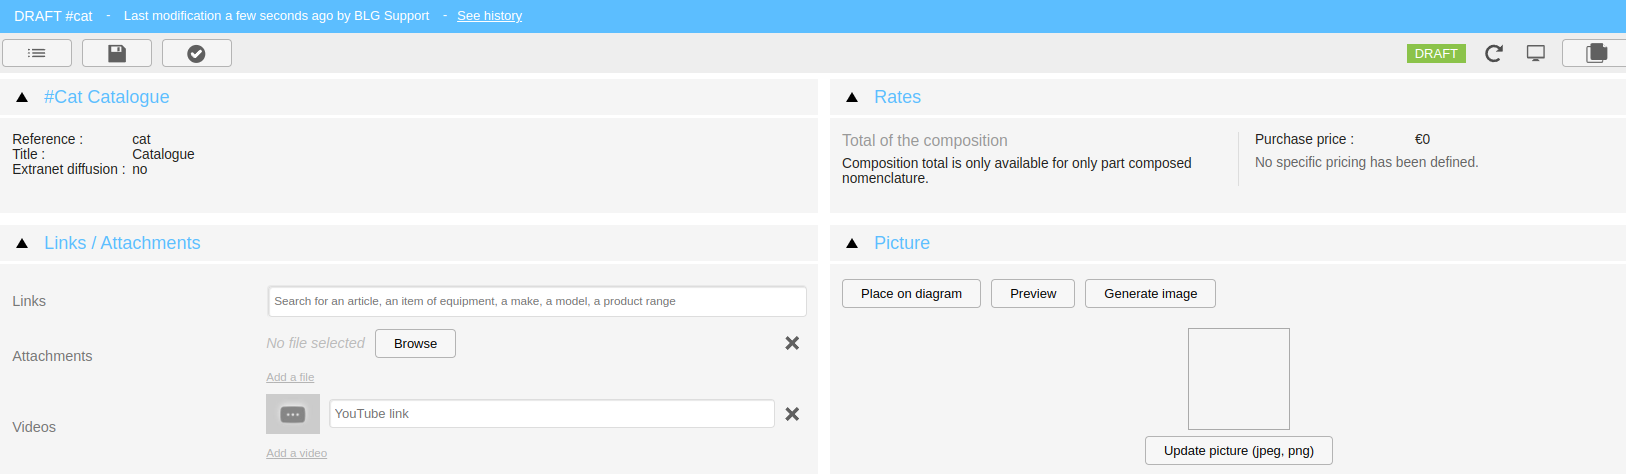Collapse the #Cat Catalogue section
This screenshot has width=1626, height=474.
(22, 97)
